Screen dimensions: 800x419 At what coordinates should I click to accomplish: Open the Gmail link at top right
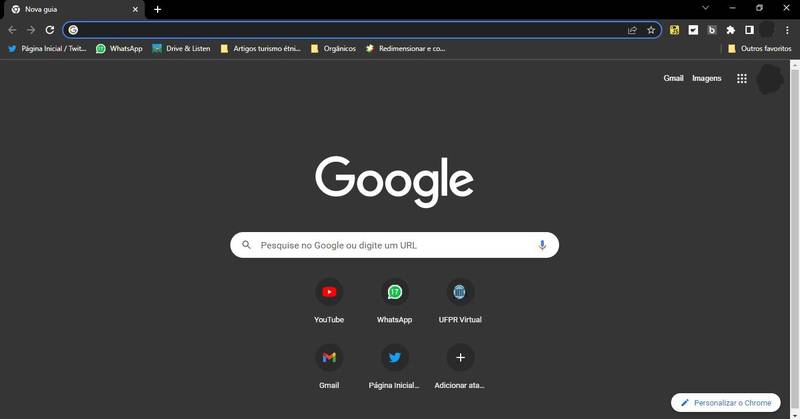point(673,78)
